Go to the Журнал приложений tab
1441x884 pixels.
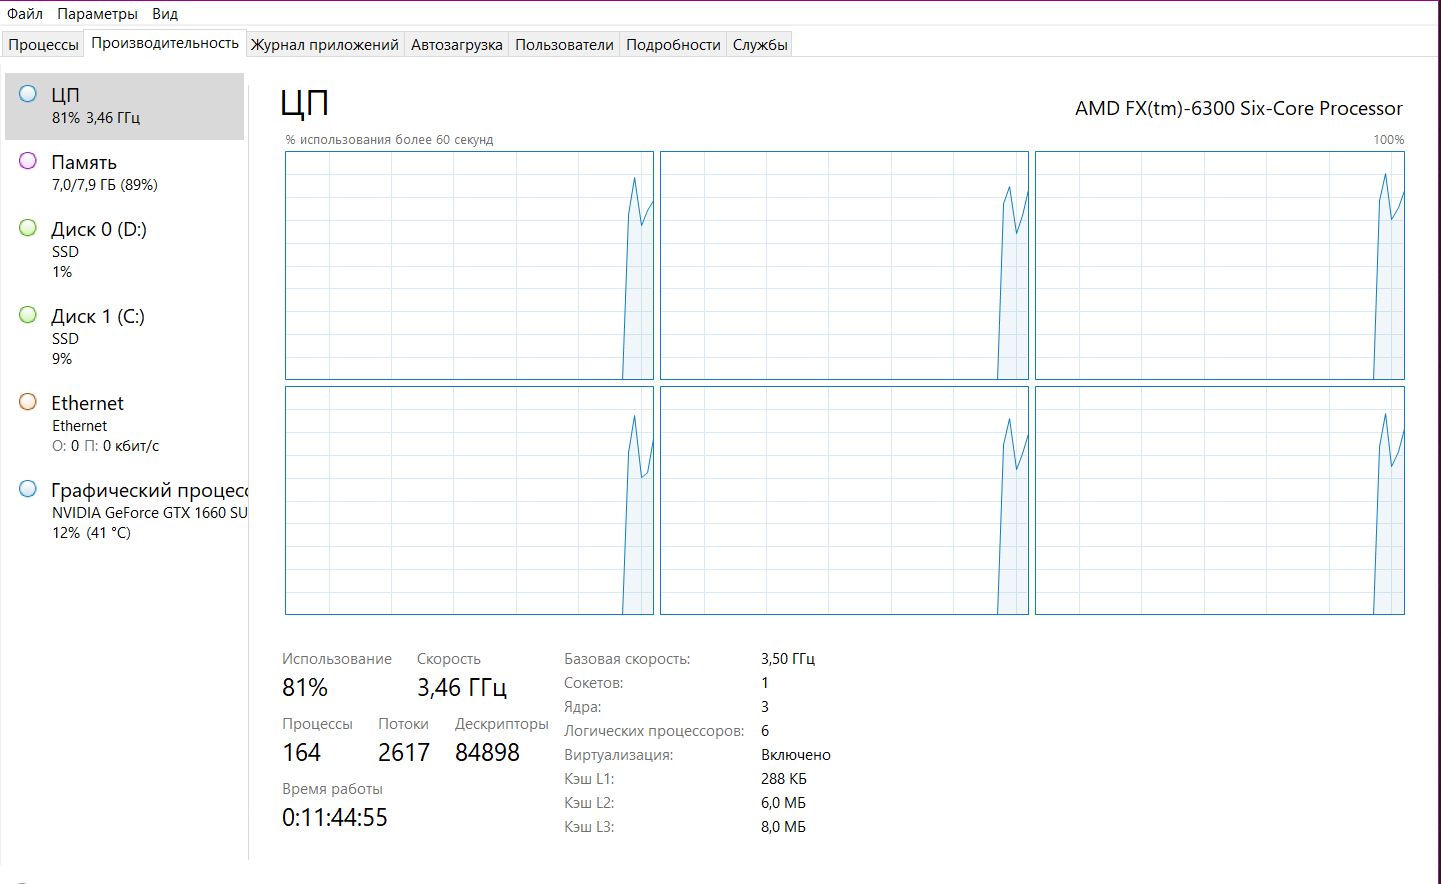point(324,44)
